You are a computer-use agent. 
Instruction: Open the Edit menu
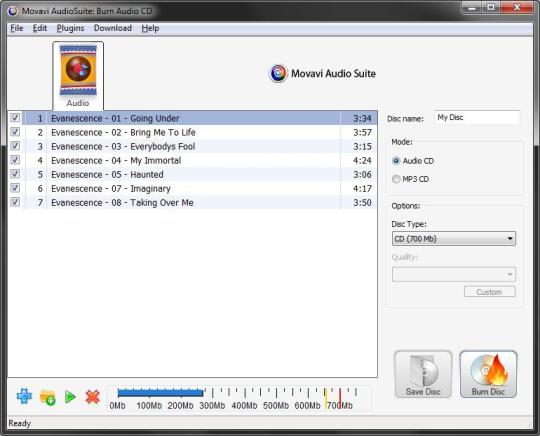point(40,28)
